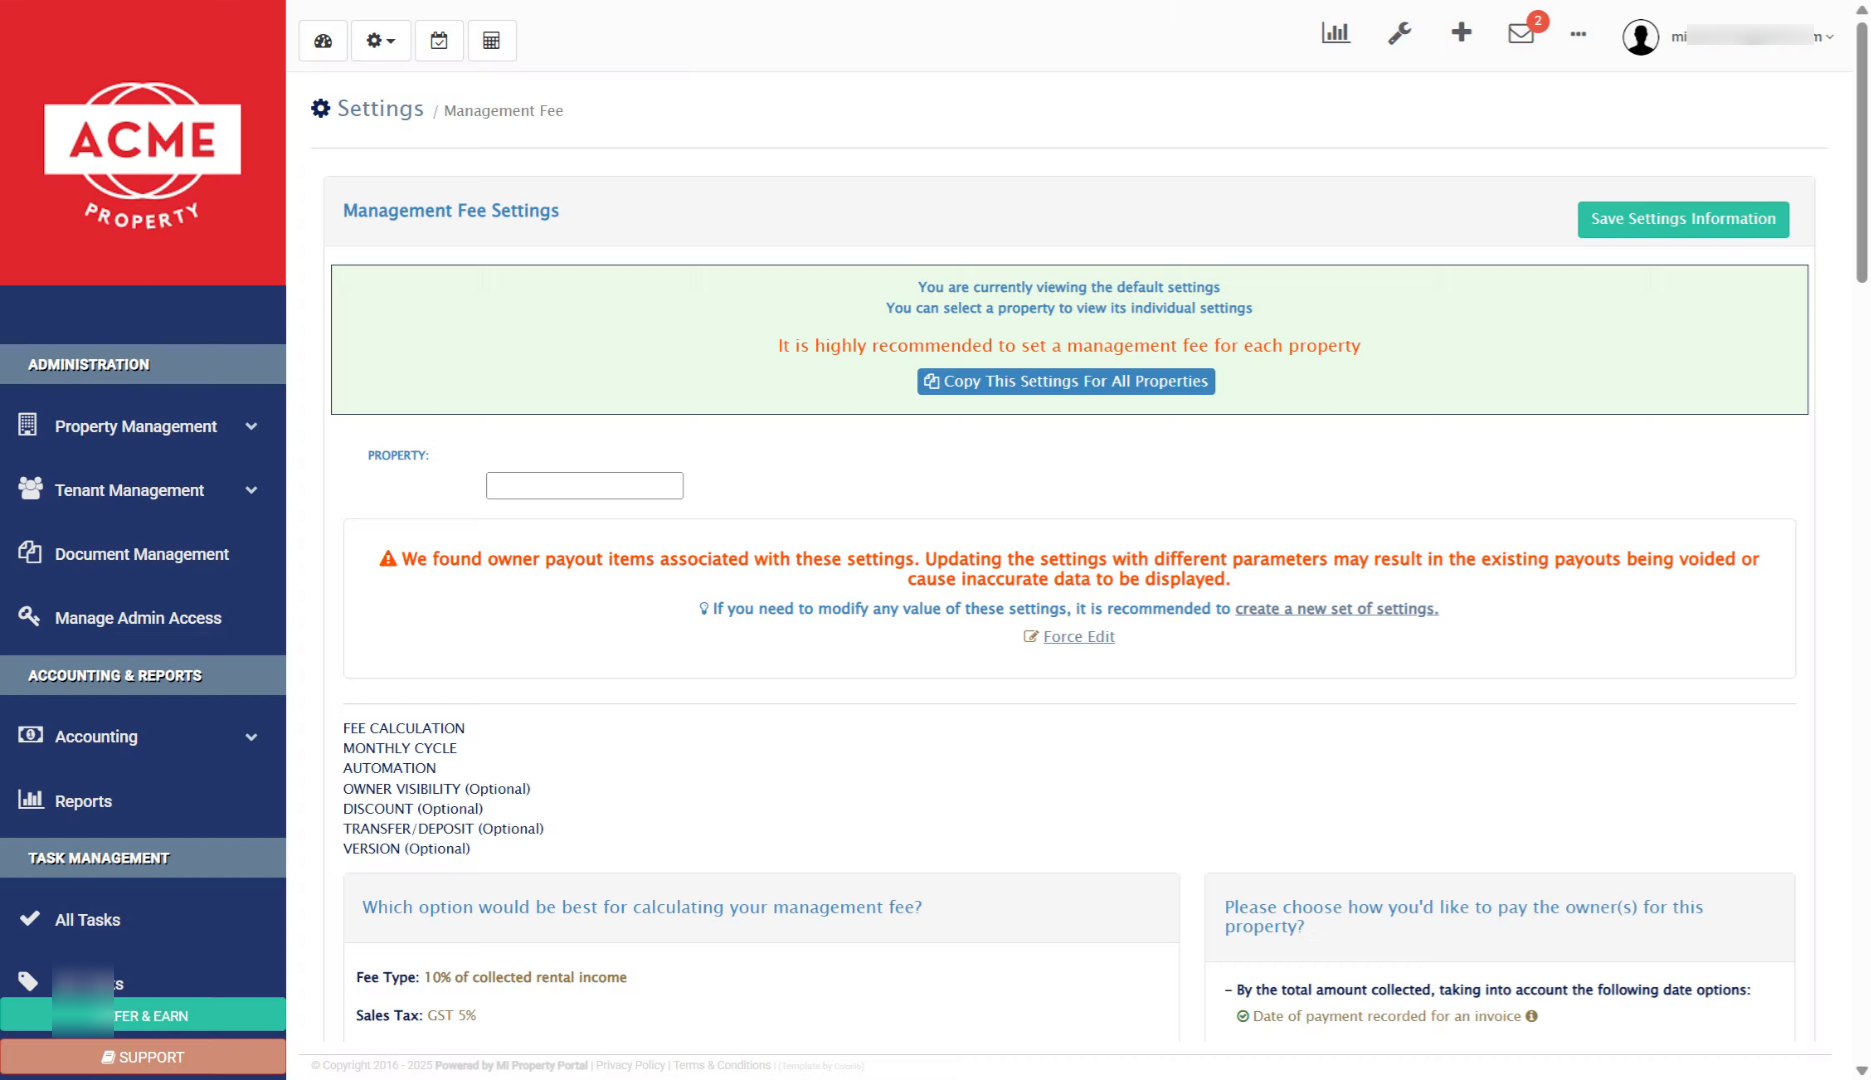Click the Tenant Management people icon
The width and height of the screenshot is (1871, 1080).
30,488
